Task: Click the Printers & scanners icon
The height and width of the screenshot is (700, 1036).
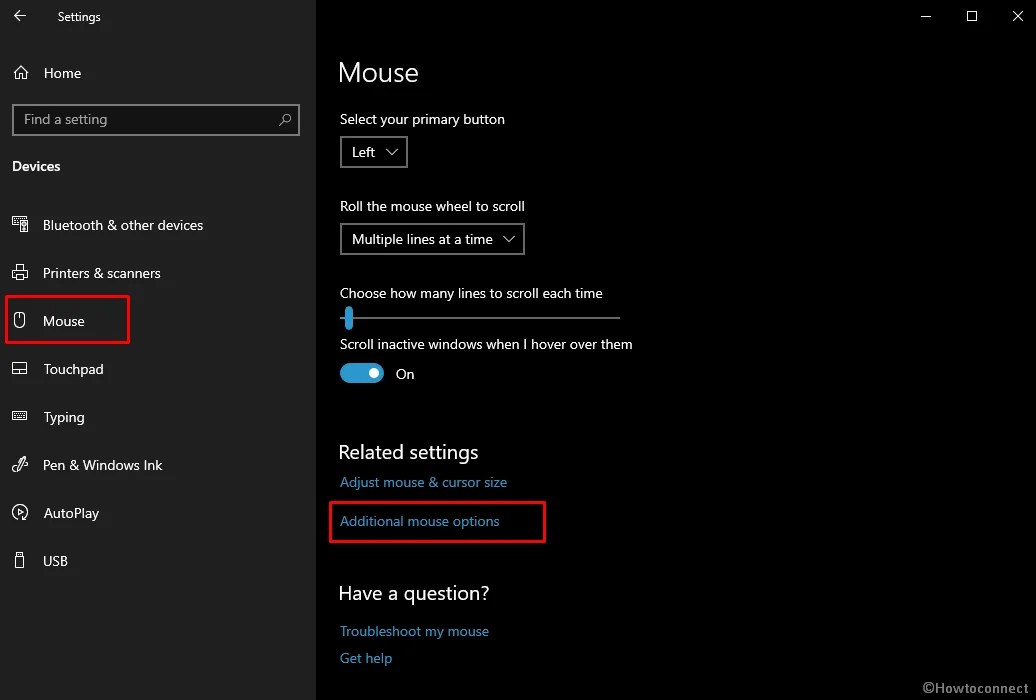Action: (x=20, y=273)
